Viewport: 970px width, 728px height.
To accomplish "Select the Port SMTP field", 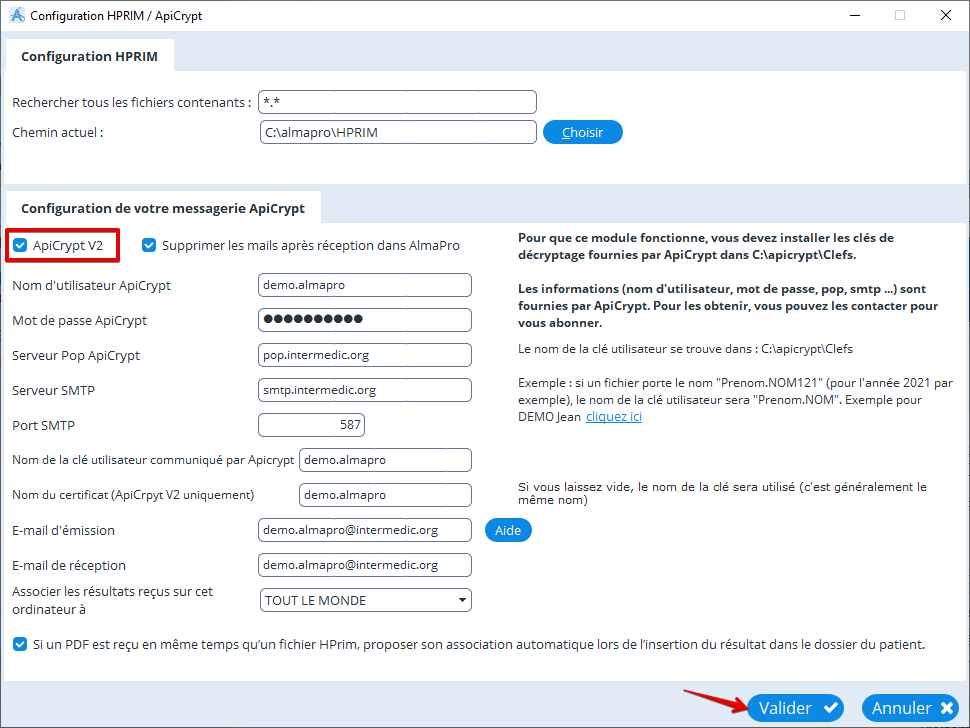I will point(311,425).
